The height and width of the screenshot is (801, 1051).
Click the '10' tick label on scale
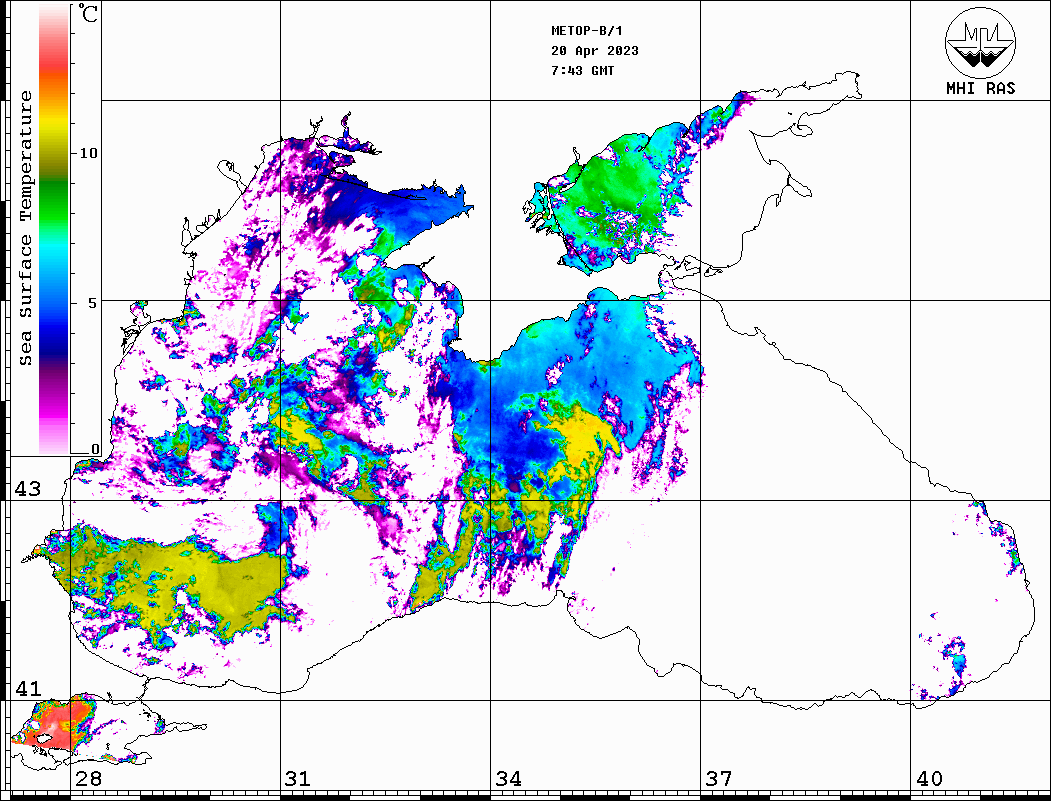tap(88, 153)
